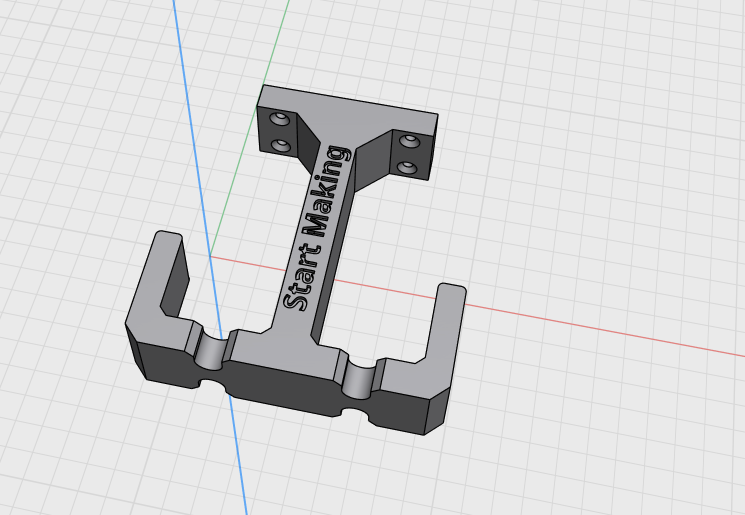Click the origin where the axes meet
The width and height of the screenshot is (745, 515).
click(x=210, y=256)
